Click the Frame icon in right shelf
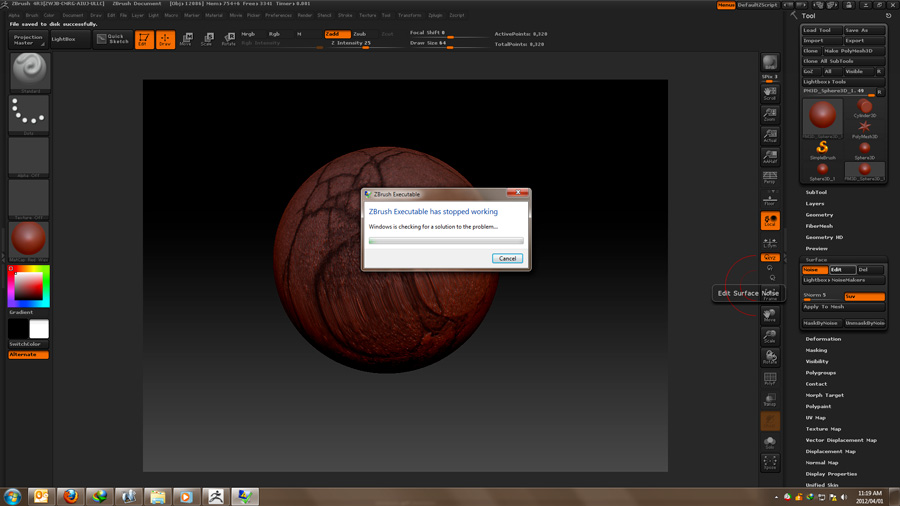The image size is (900, 506). point(770,294)
